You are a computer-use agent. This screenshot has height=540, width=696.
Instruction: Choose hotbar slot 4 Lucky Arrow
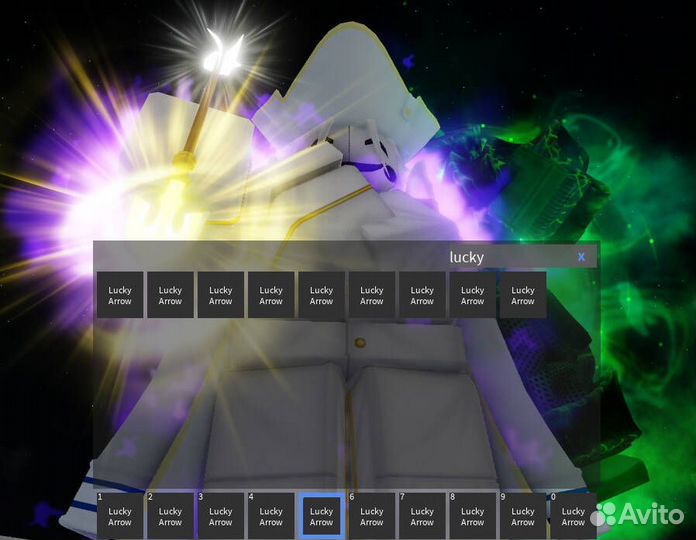coord(271,516)
